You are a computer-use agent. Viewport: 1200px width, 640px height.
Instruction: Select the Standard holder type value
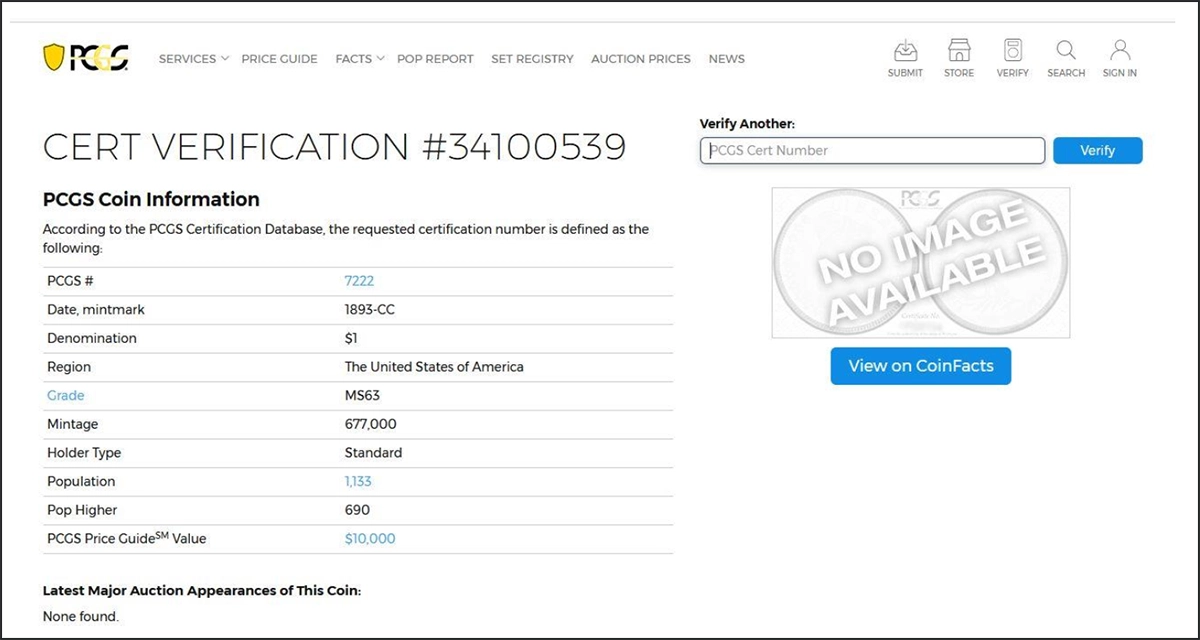[x=373, y=453]
